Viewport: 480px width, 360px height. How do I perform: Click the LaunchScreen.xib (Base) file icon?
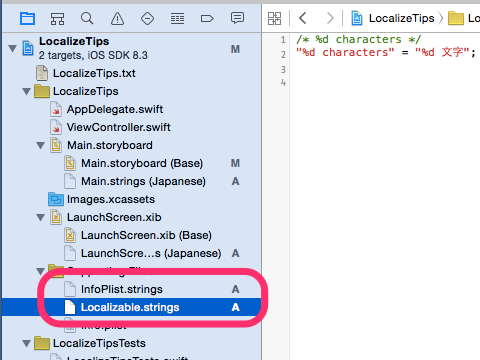point(70,235)
